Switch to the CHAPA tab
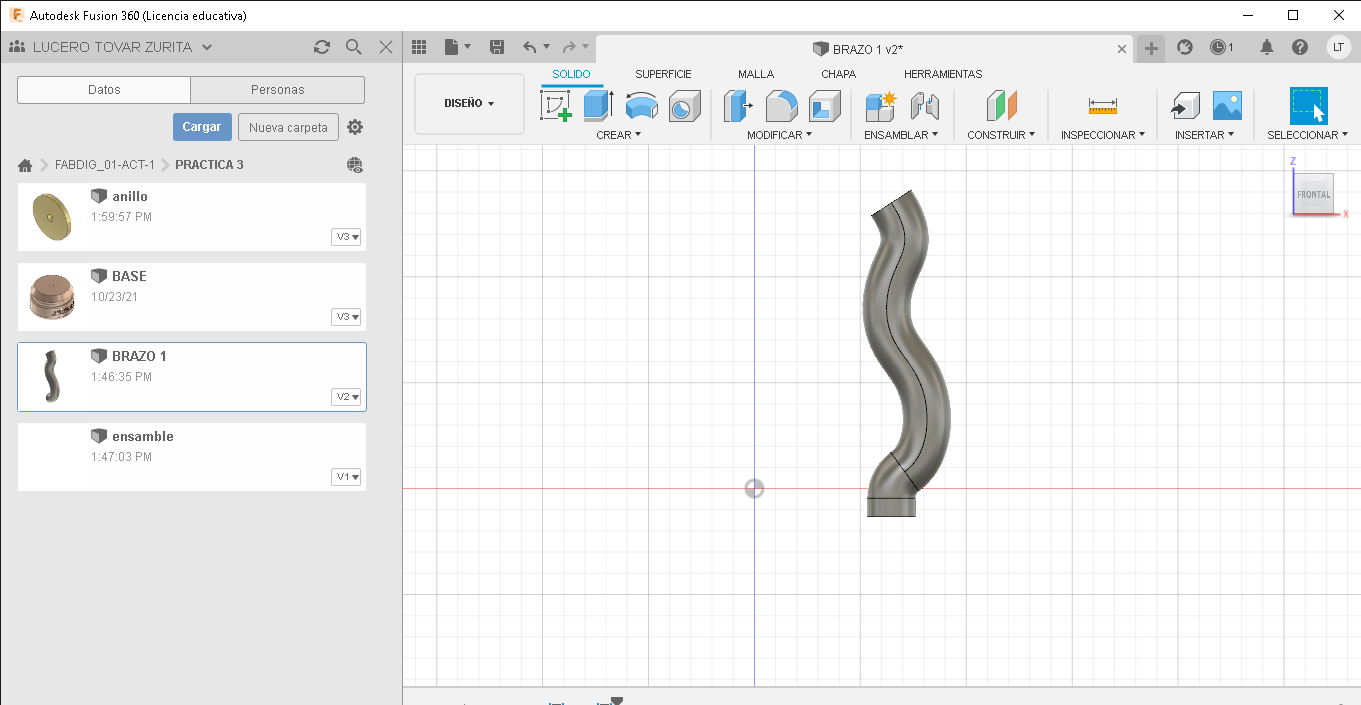The width and height of the screenshot is (1361, 705). pyautogui.click(x=838, y=74)
